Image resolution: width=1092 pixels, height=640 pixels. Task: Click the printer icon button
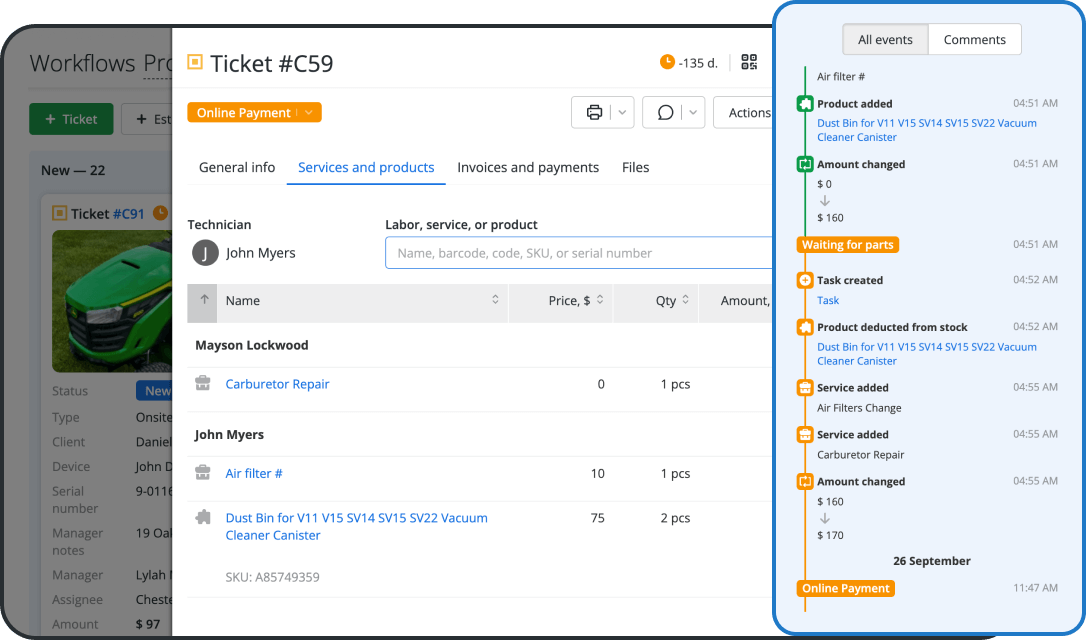tap(594, 112)
